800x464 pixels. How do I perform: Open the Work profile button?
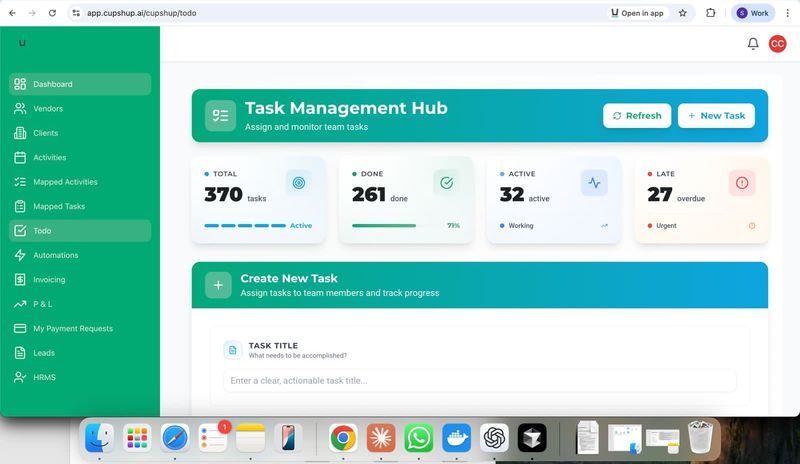coord(753,13)
